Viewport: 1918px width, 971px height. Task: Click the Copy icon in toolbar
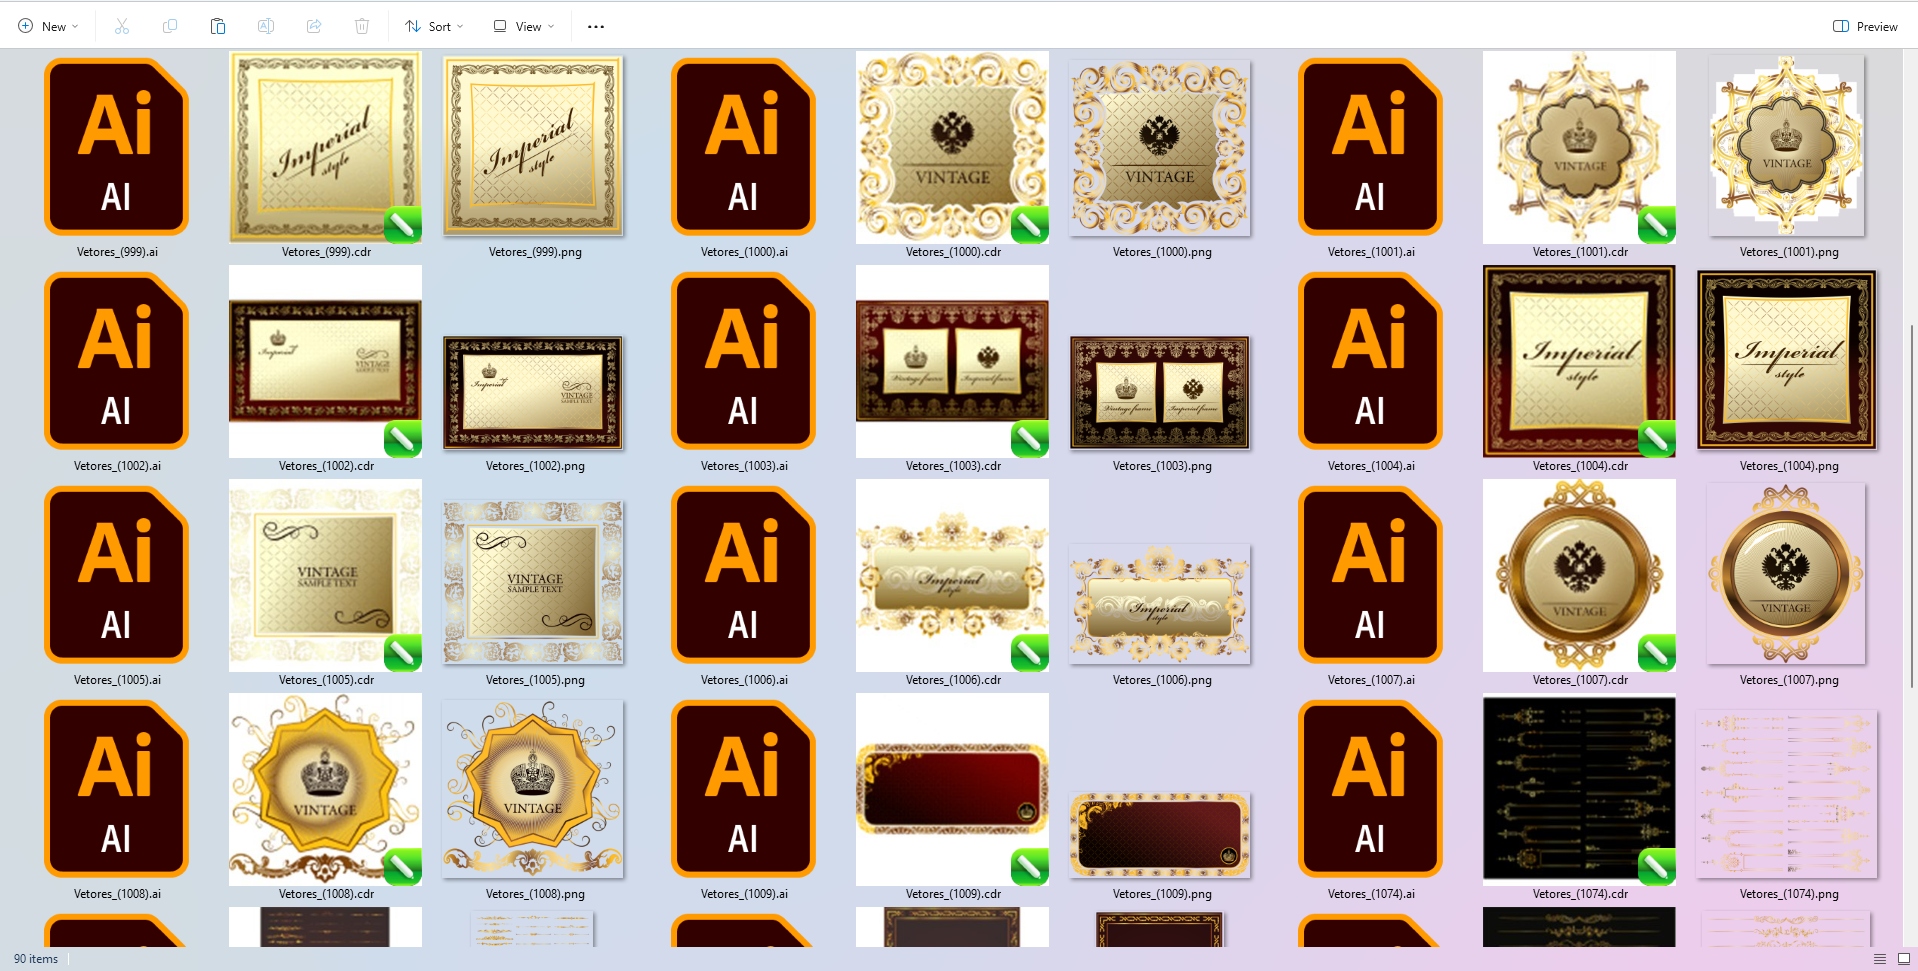(x=170, y=27)
